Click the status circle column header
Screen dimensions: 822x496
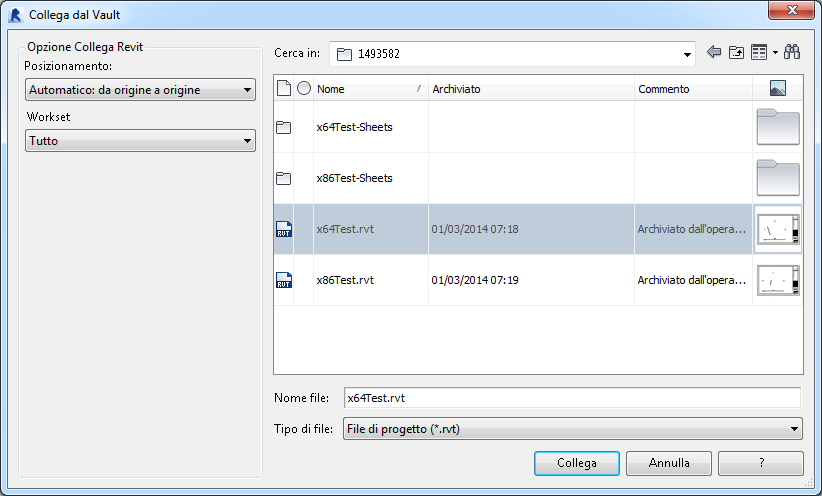(x=304, y=88)
